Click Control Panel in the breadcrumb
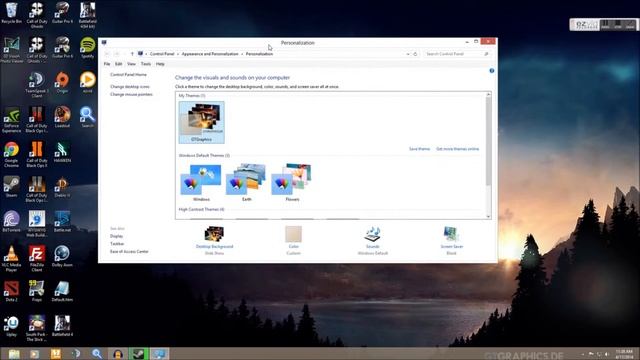 click(x=162, y=54)
